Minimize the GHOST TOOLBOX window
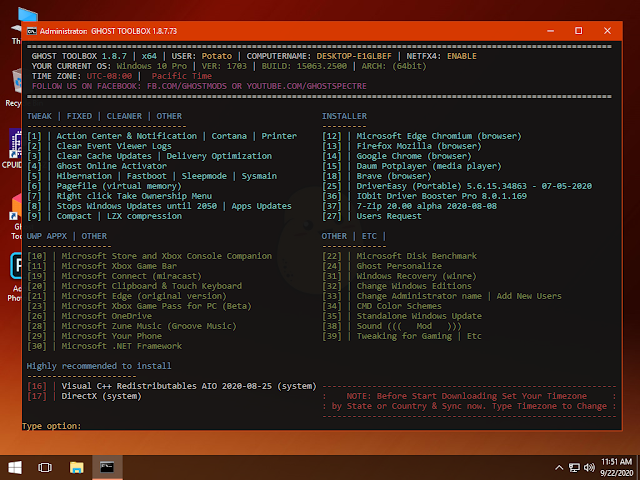 (551, 31)
